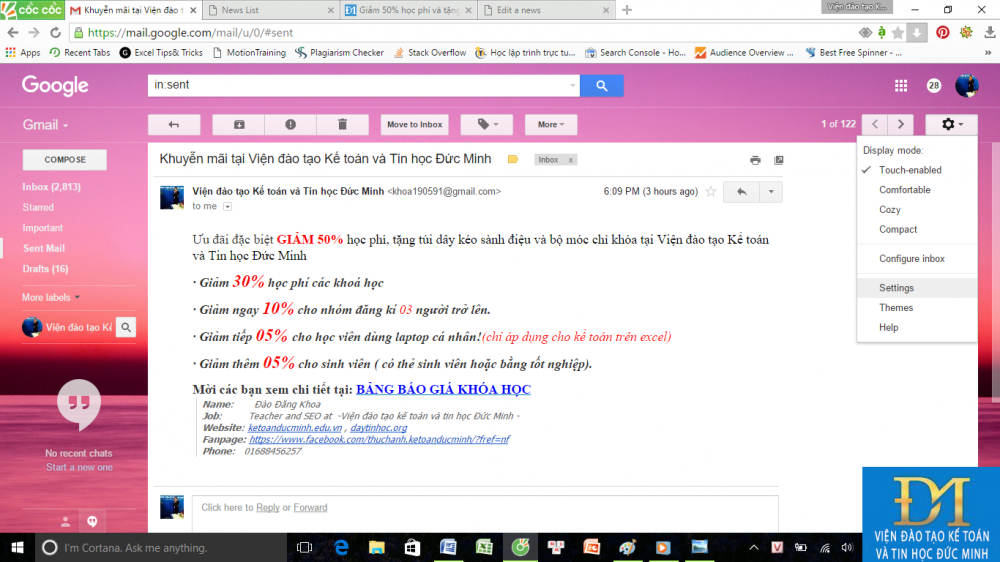Image resolution: width=1000 pixels, height=562 pixels.
Task: Open Plagiarism Checker bookmark
Action: (339, 53)
